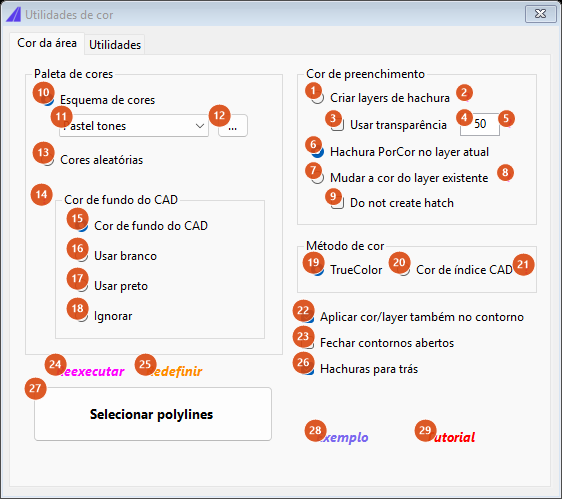
Task: Enable the Usar transparência checkbox
Action: click(x=389, y=125)
